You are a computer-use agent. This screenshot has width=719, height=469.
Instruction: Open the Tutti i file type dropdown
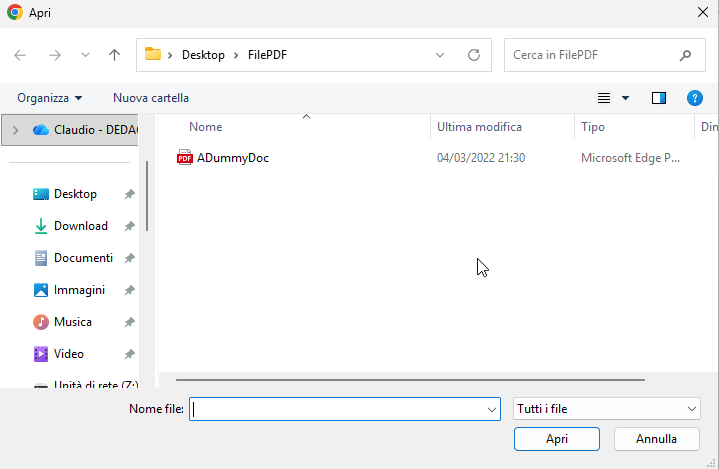coord(606,409)
